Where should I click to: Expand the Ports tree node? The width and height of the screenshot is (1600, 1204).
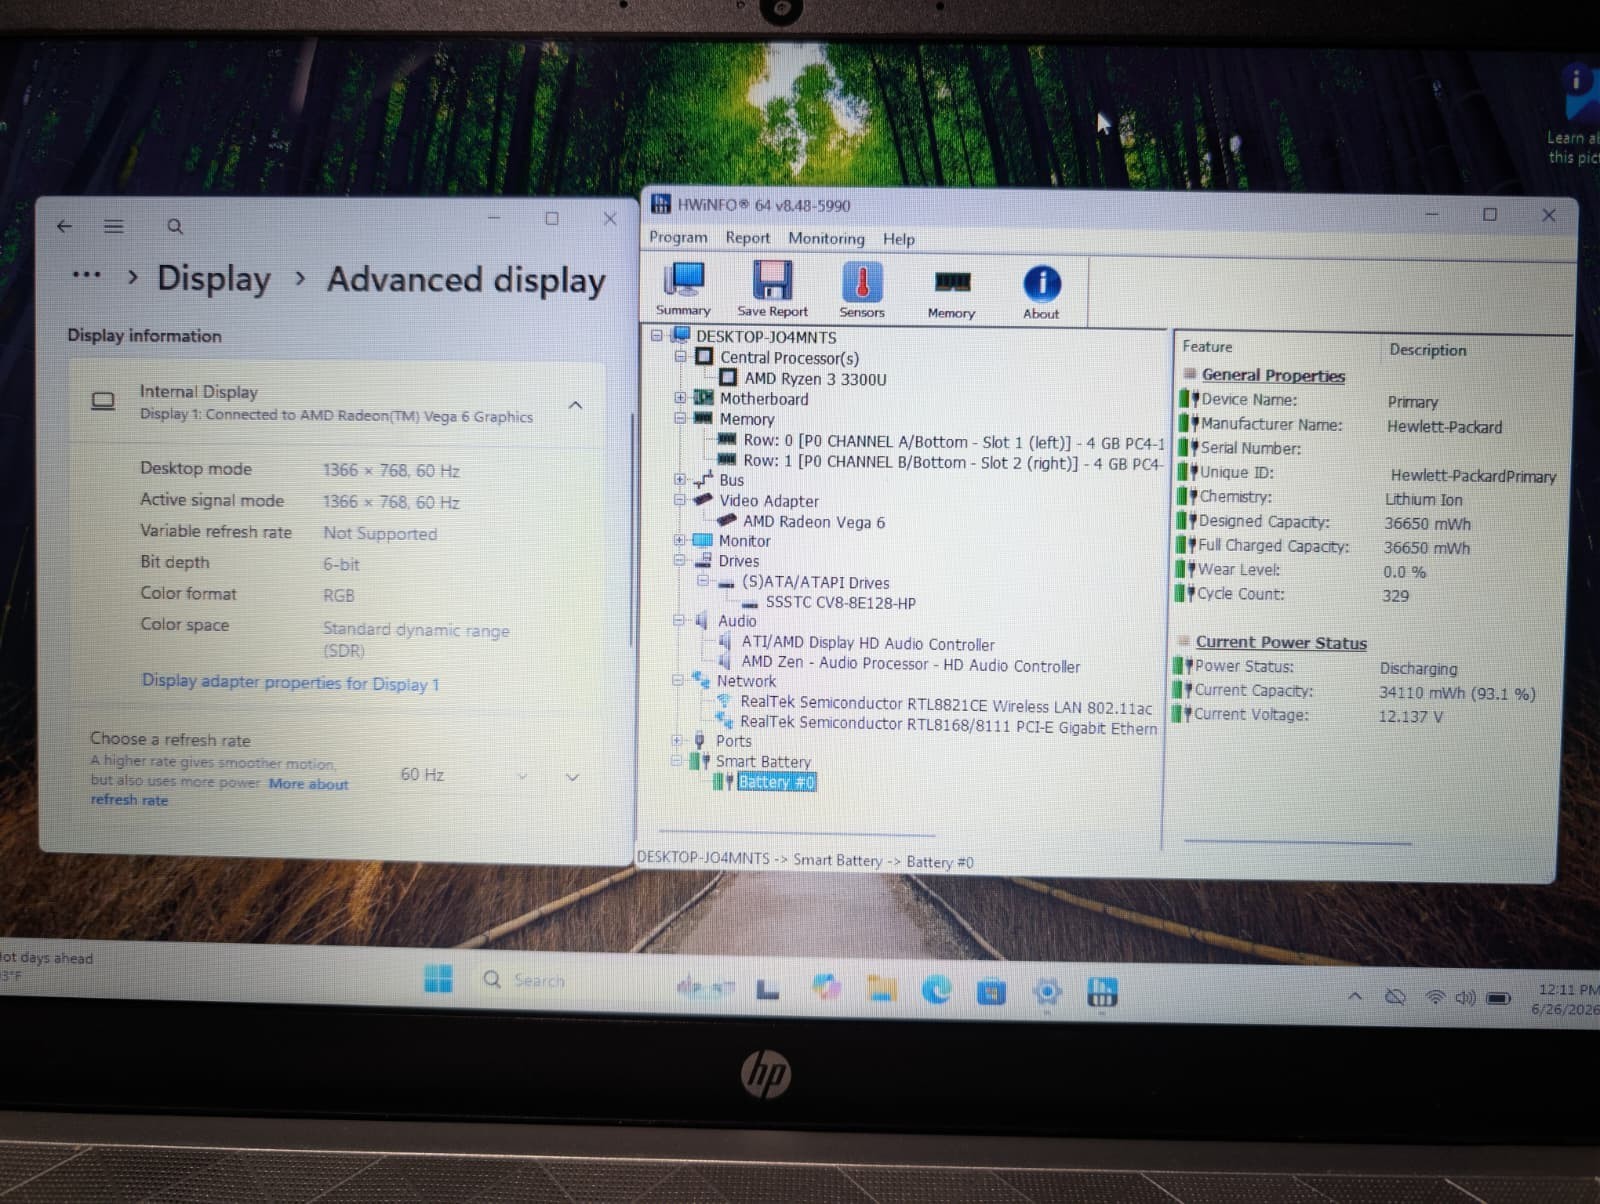pyautogui.click(x=677, y=740)
